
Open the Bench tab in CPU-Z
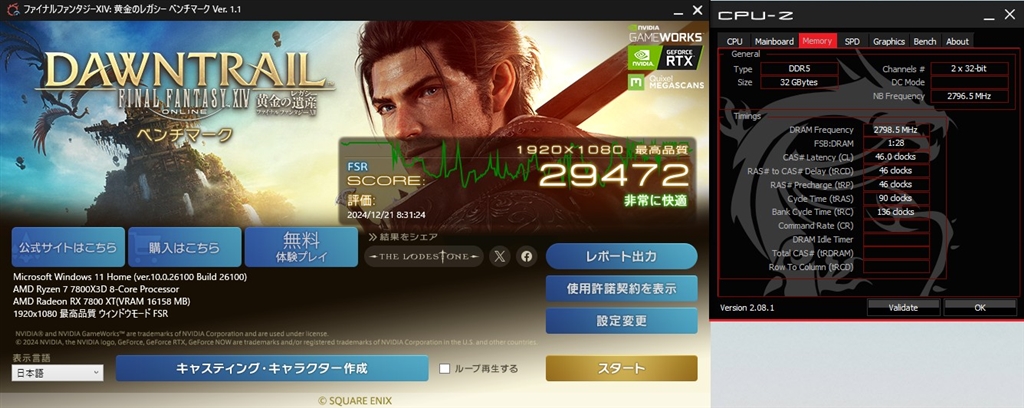[x=924, y=41]
